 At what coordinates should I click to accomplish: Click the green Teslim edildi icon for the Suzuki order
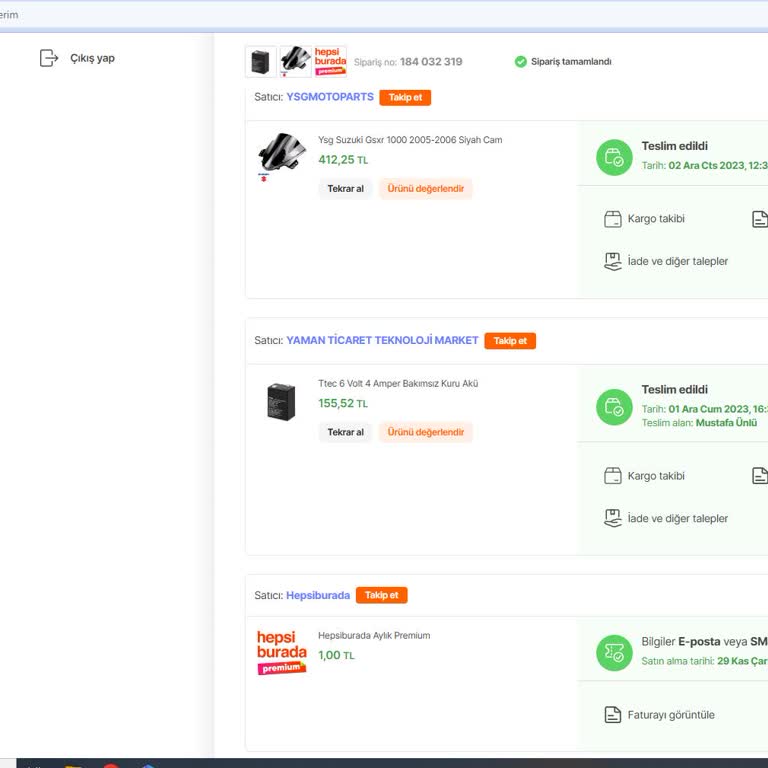[614, 157]
